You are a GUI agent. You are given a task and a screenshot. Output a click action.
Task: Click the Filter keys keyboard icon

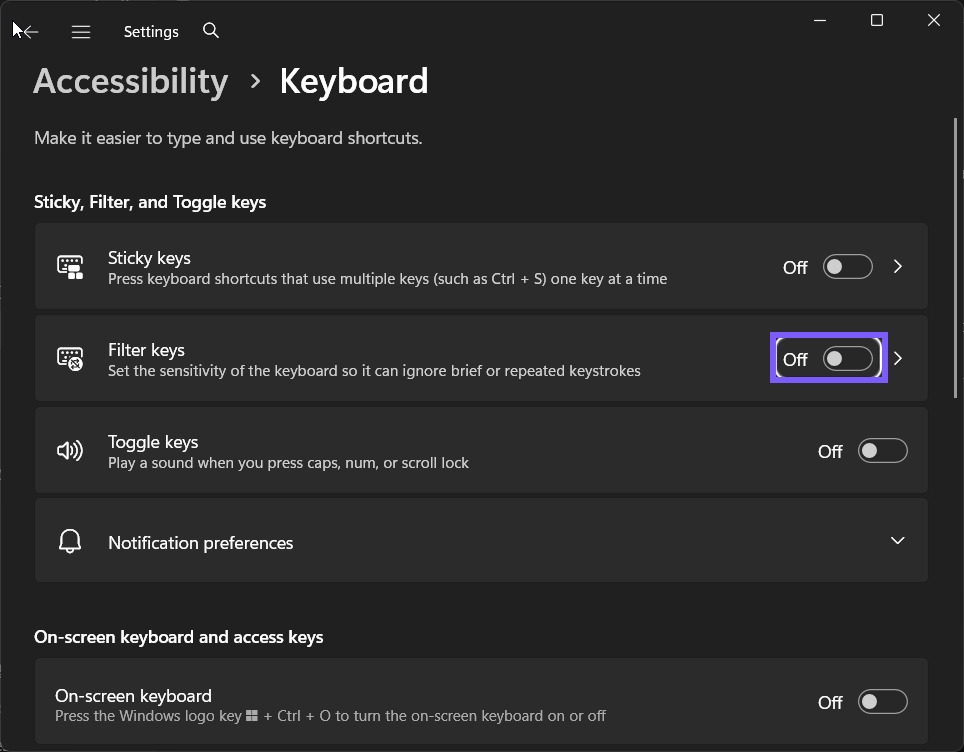pos(70,358)
